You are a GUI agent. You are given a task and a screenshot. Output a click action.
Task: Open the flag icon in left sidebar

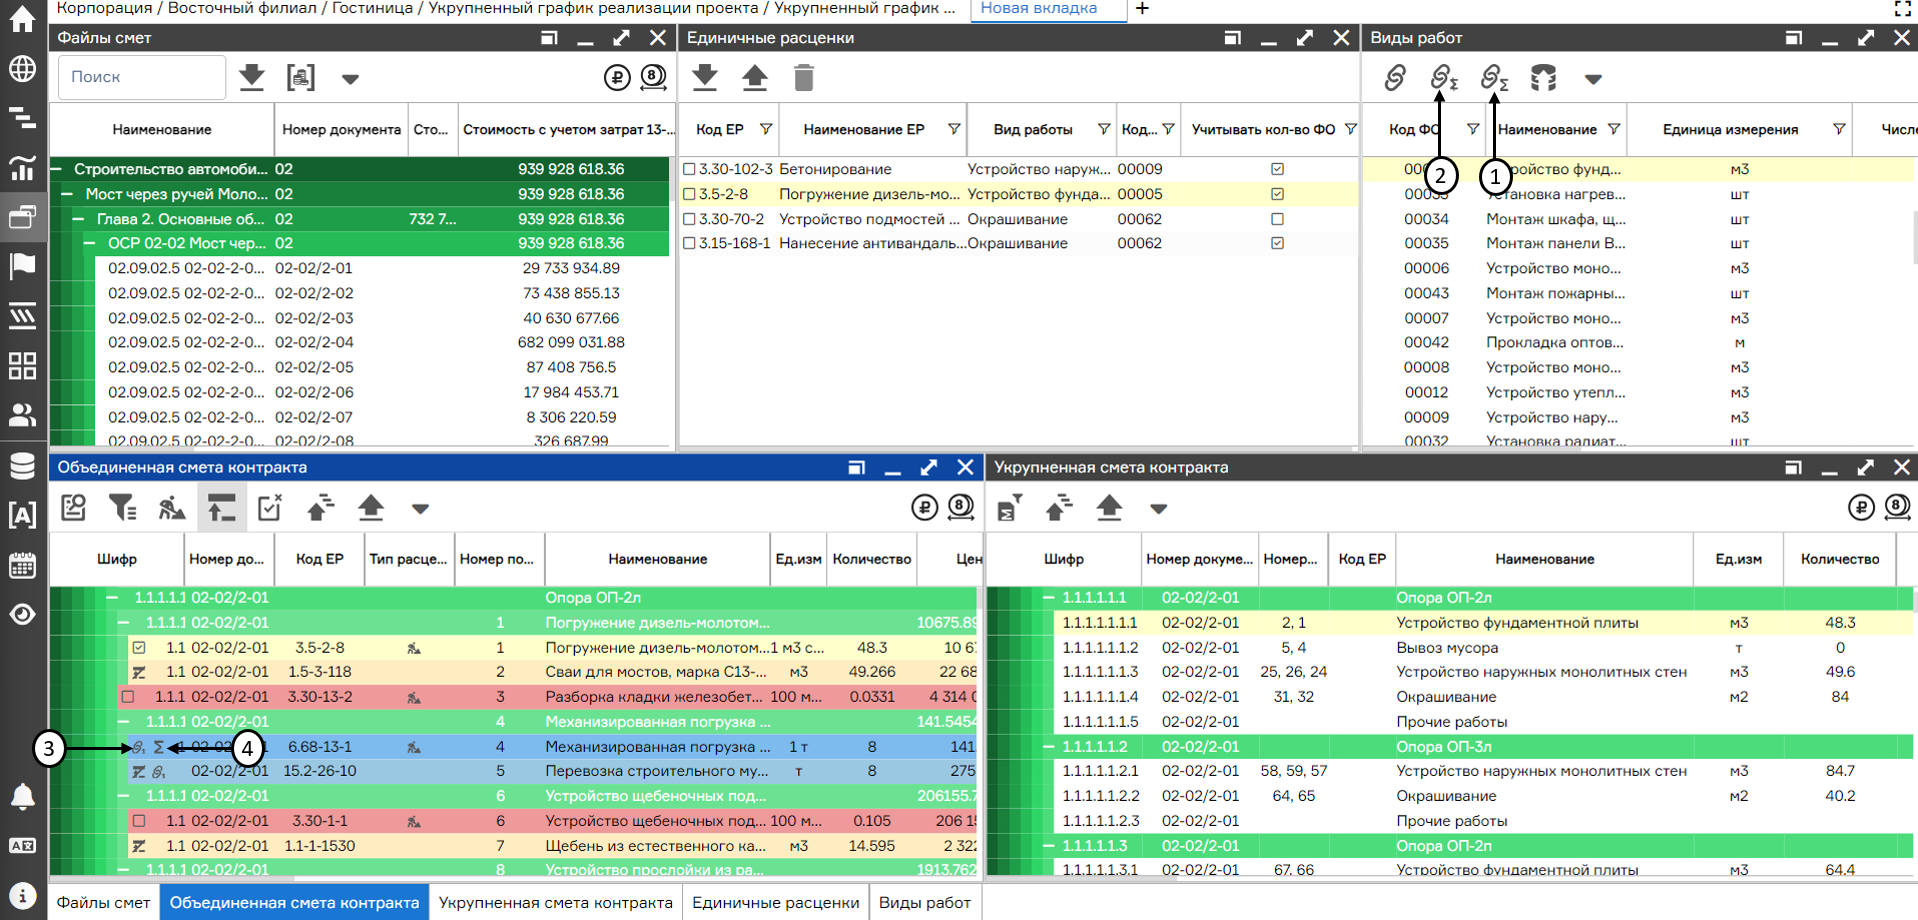pos(22,266)
